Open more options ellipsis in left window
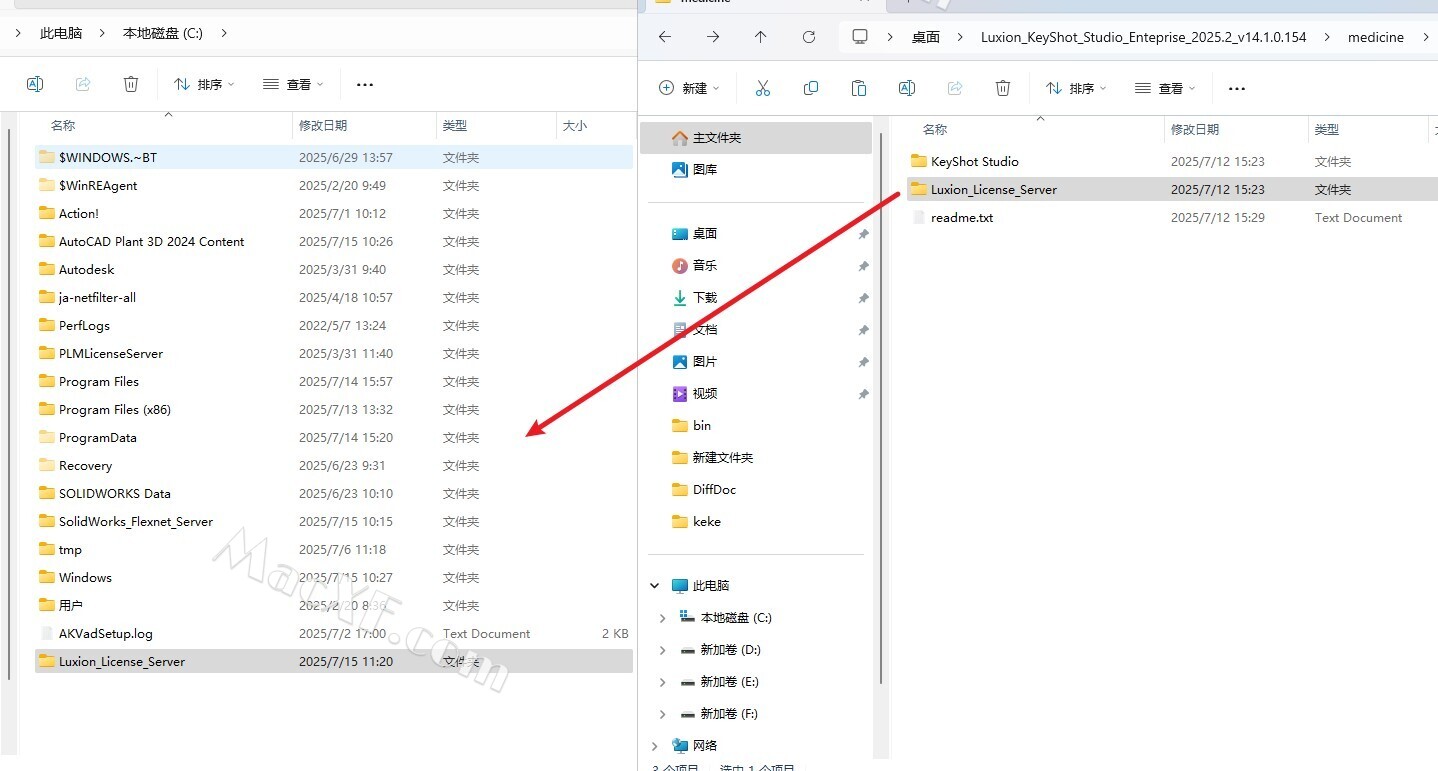This screenshot has width=1438, height=771. (365, 85)
